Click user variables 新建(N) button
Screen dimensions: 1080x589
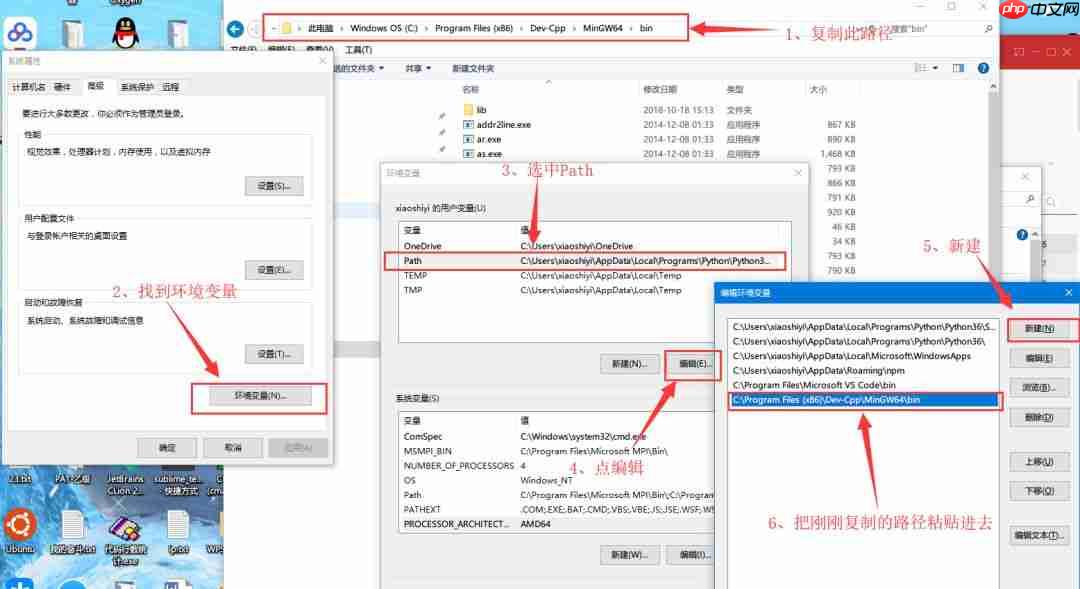630,364
